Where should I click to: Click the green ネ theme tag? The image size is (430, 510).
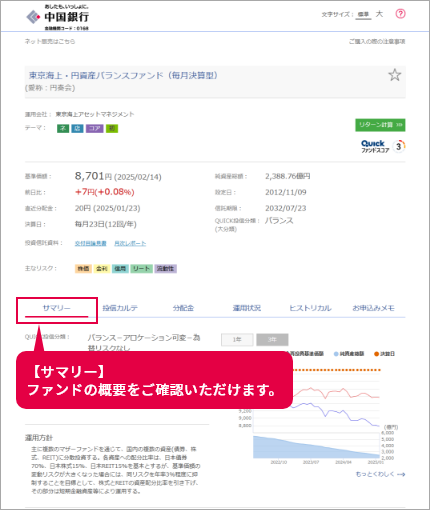(63, 128)
